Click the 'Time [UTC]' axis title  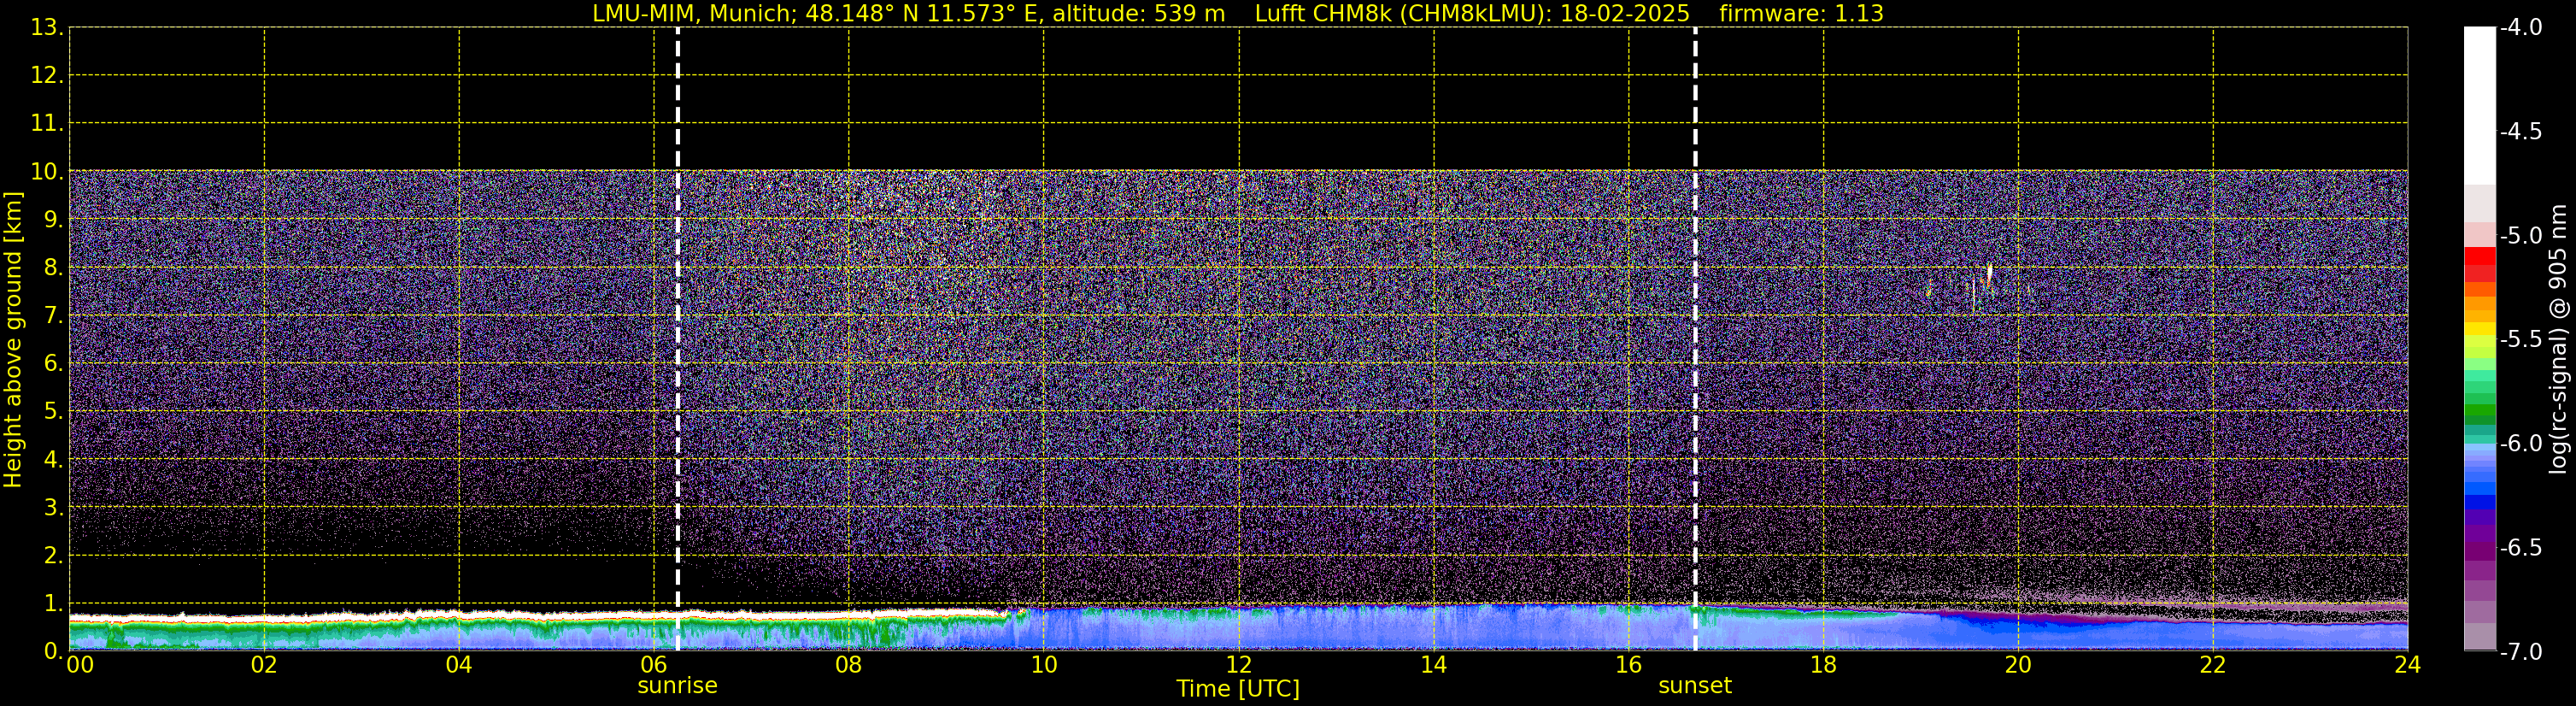tap(1238, 689)
